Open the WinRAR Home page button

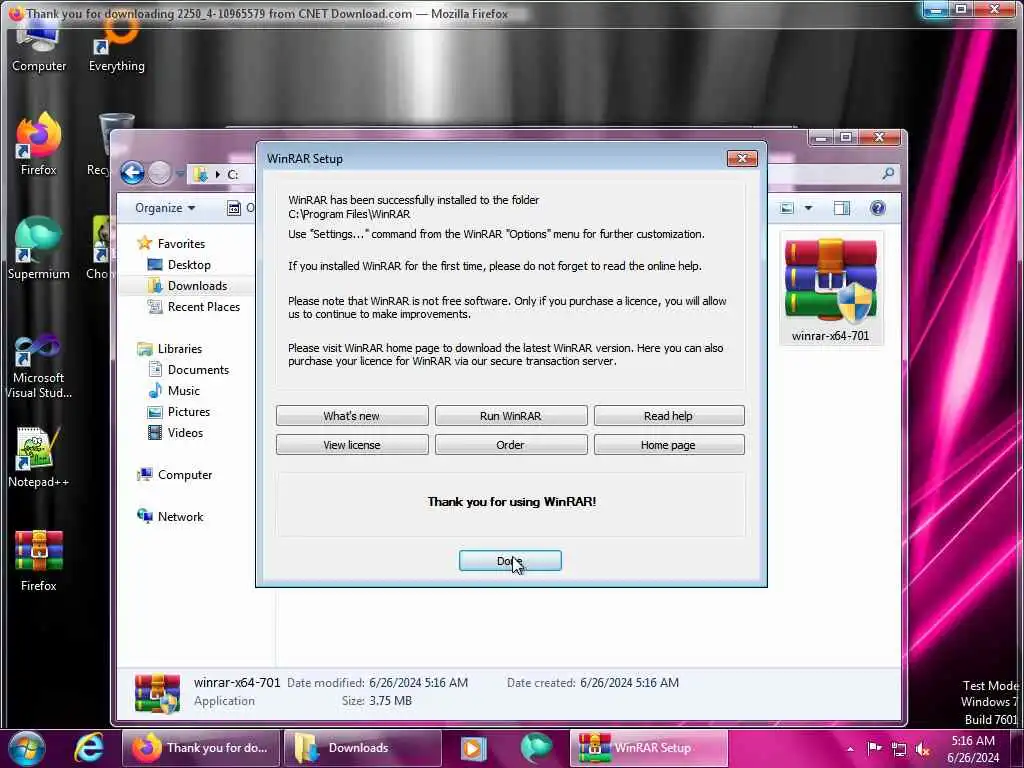pyautogui.click(x=669, y=445)
